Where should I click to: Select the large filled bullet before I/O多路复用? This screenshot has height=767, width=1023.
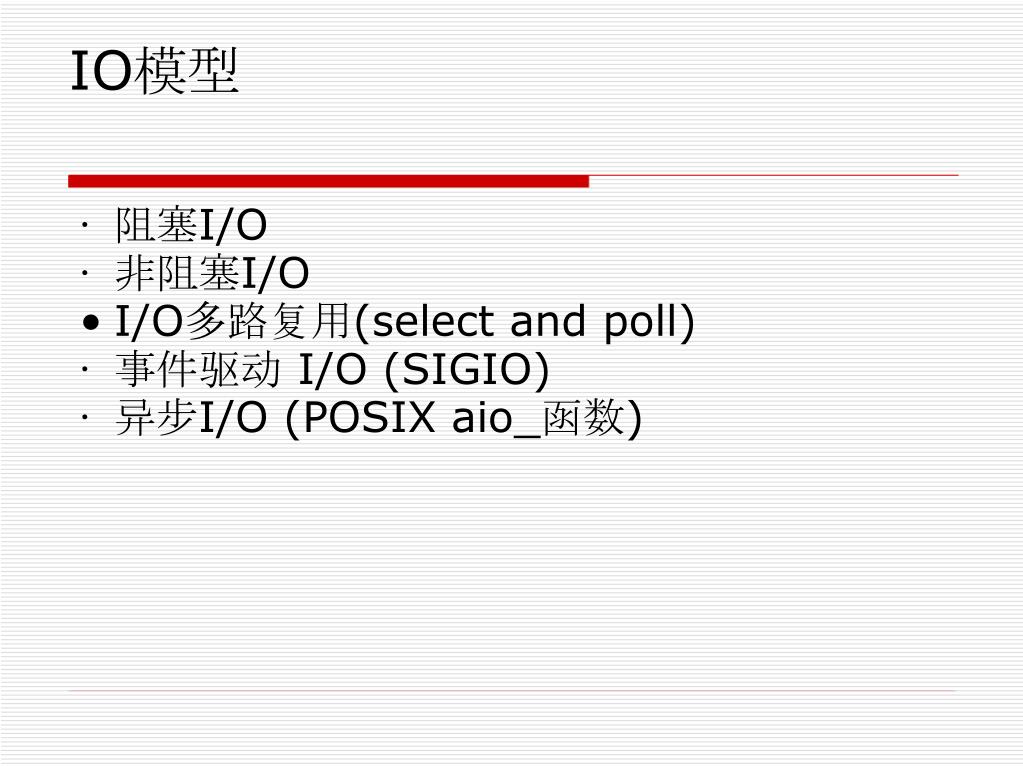point(91,322)
